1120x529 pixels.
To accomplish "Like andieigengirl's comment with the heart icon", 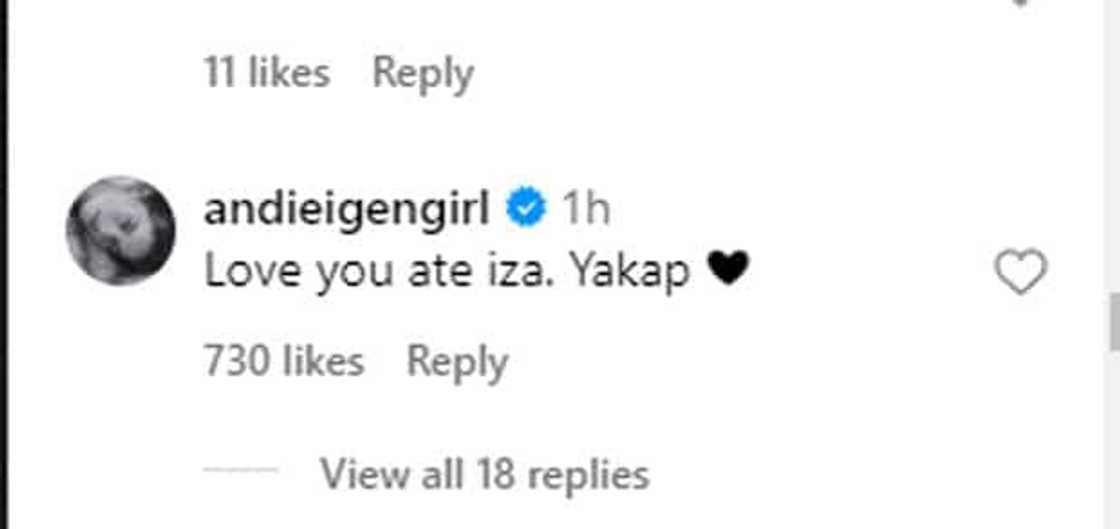I will (x=1020, y=272).
